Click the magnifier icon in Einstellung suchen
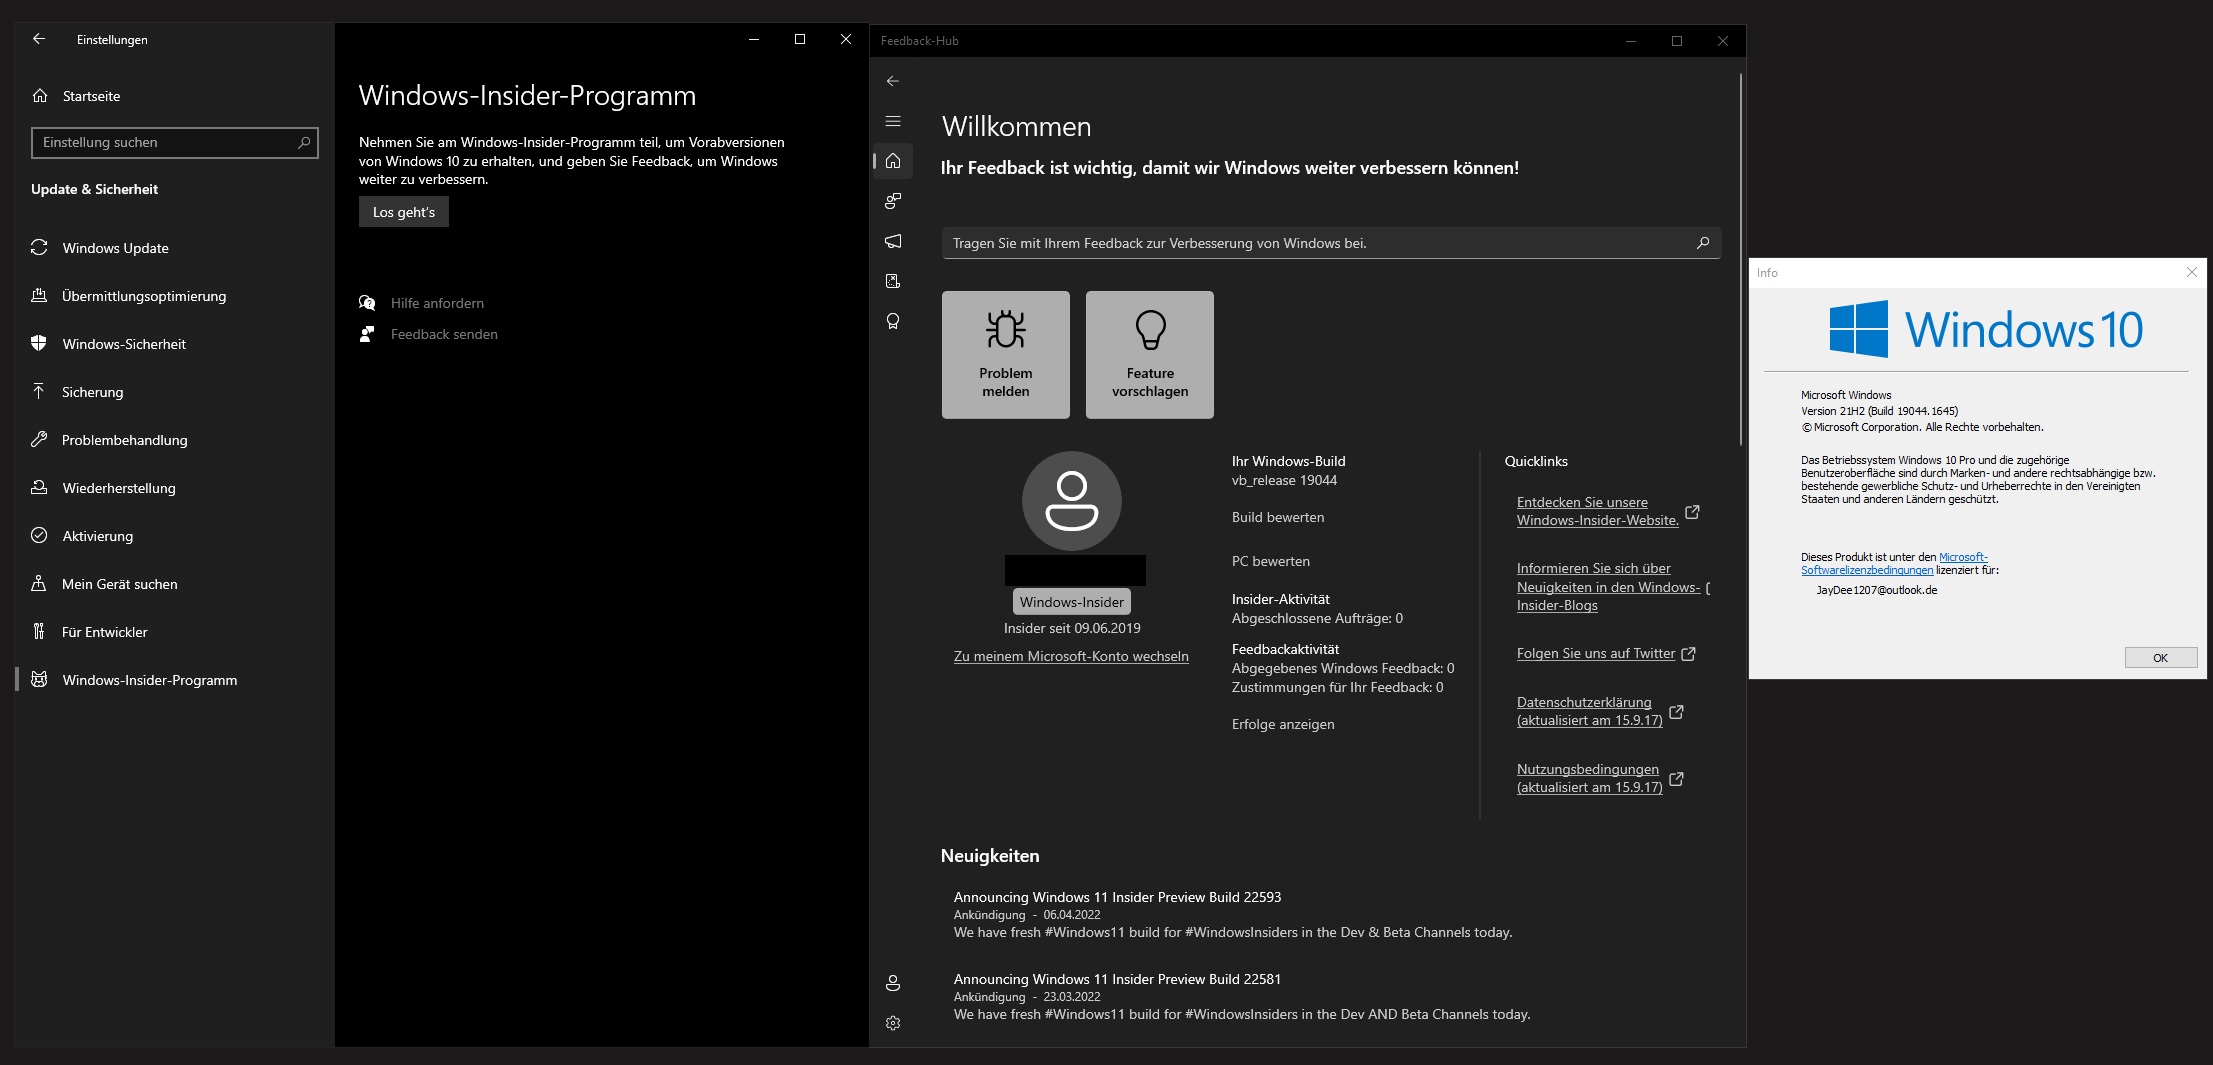This screenshot has width=2213, height=1065. click(304, 142)
